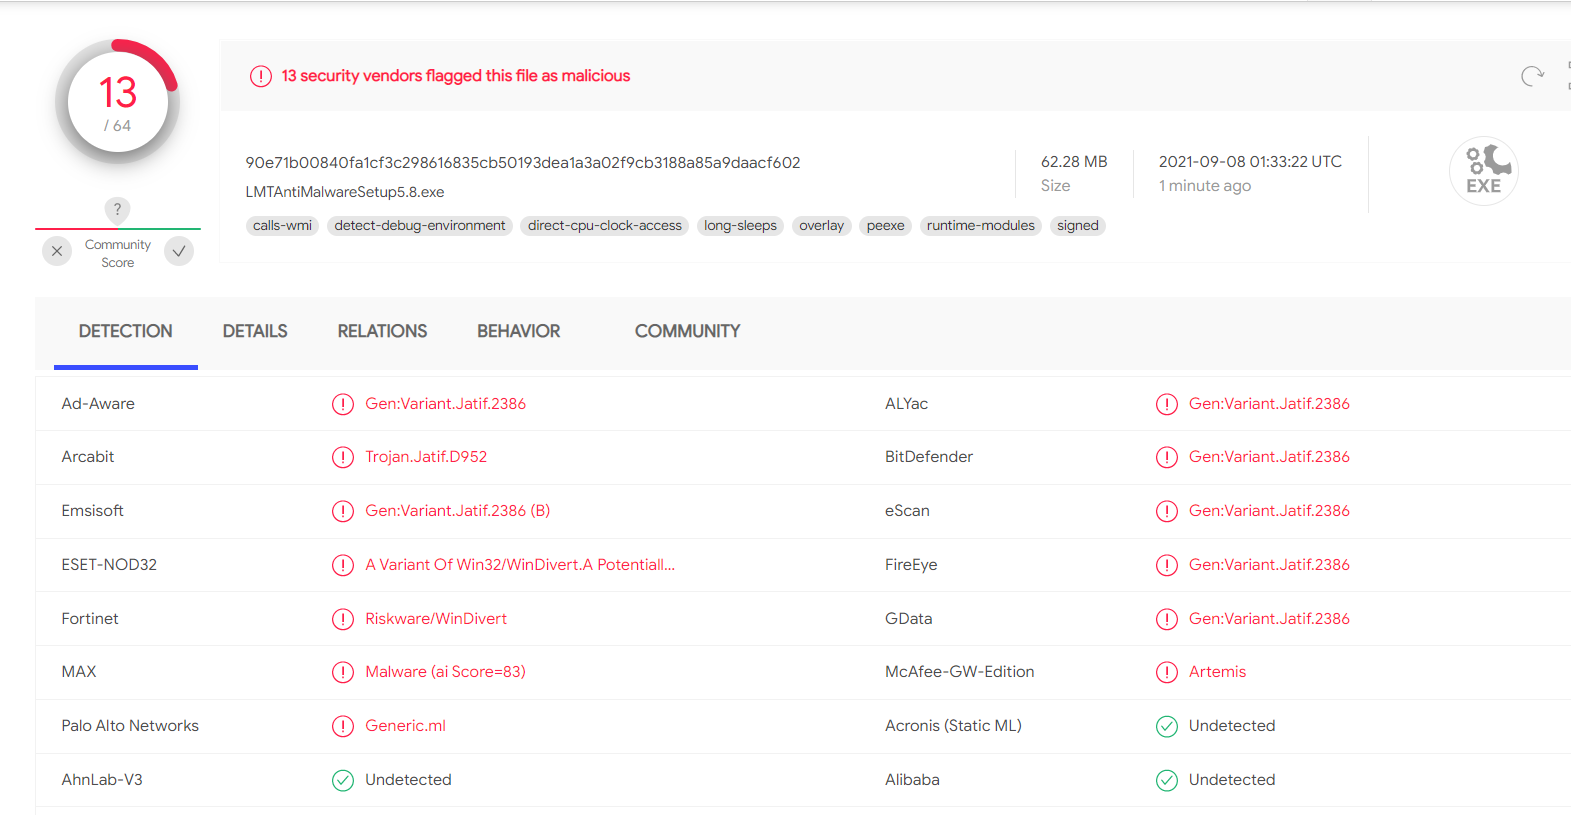1571x815 pixels.
Task: Click the Alibaba undetected check icon
Action: (1167, 780)
